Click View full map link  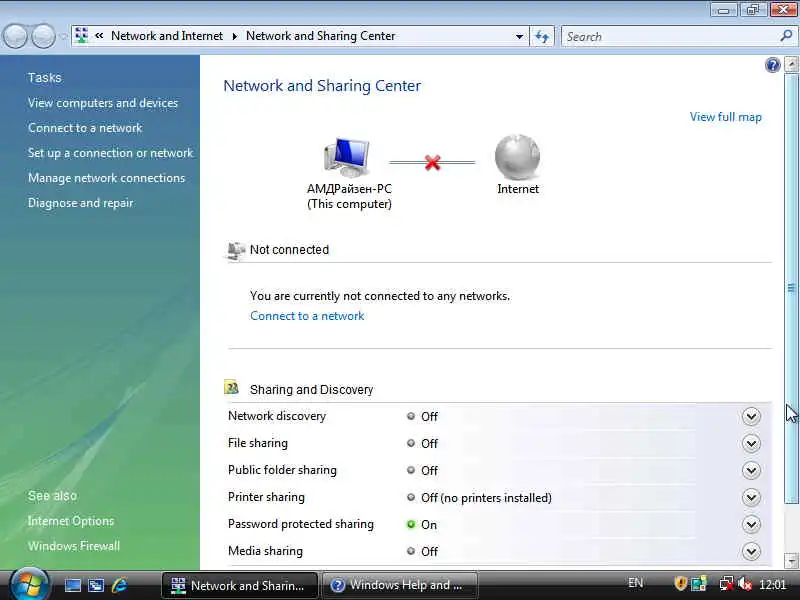coord(726,117)
